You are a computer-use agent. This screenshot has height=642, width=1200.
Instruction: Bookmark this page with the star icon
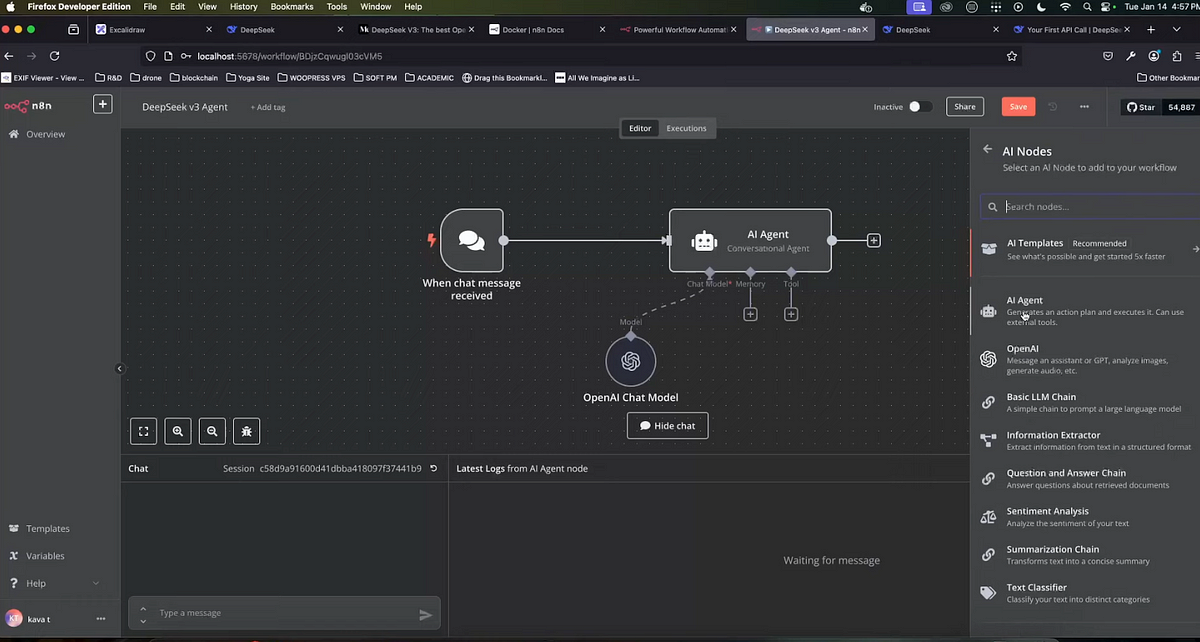pyautogui.click(x=1012, y=56)
